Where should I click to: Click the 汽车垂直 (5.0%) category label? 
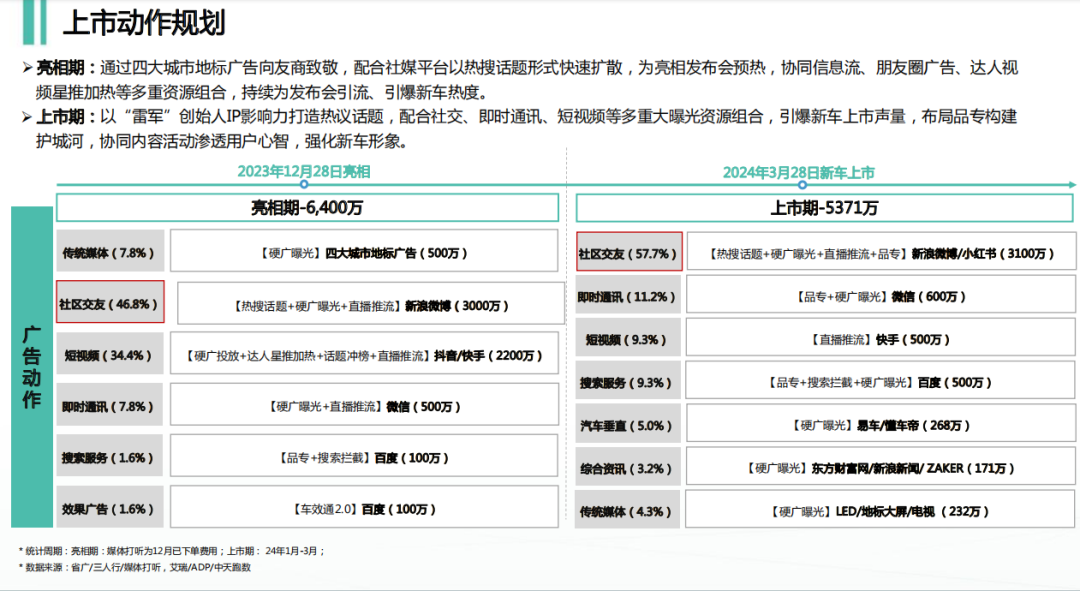point(628,425)
